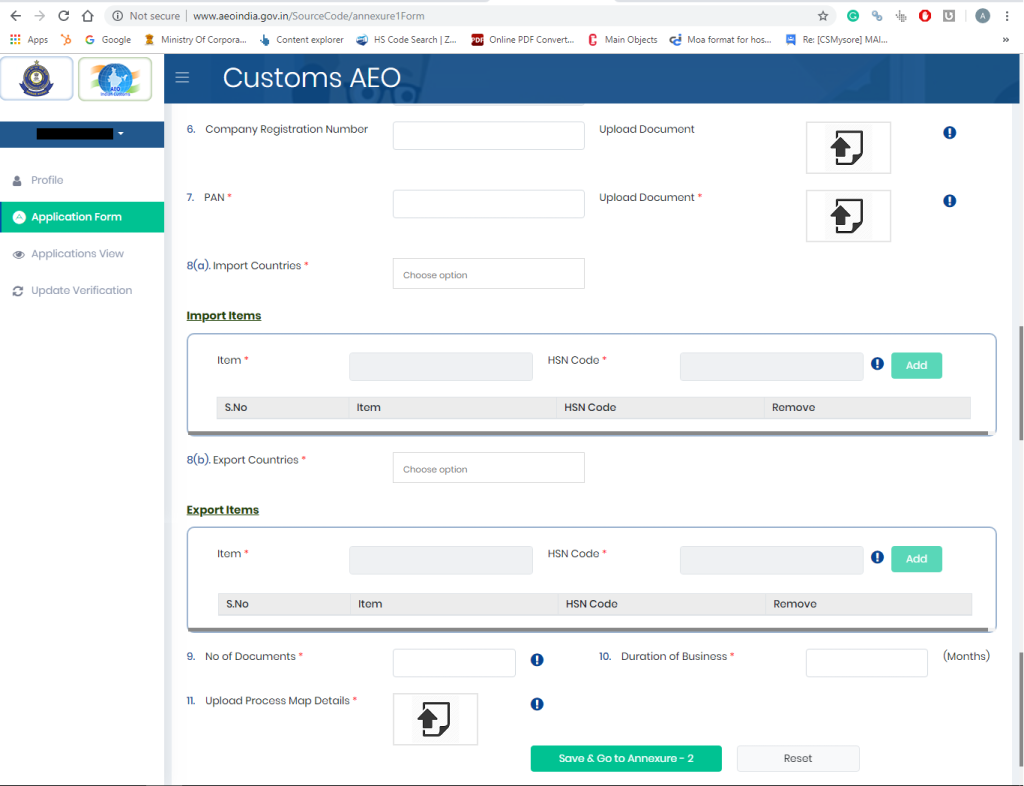The width and height of the screenshot is (1024, 786).
Task: Upload document for Company Registration Number
Action: click(x=848, y=148)
